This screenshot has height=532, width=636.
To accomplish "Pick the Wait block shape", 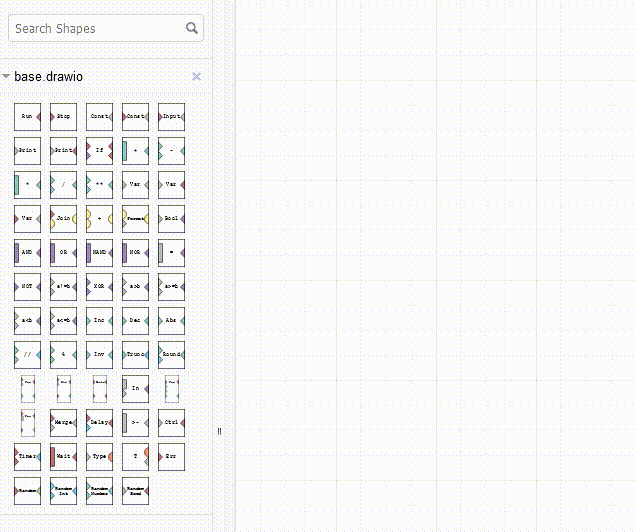I will click(63, 457).
